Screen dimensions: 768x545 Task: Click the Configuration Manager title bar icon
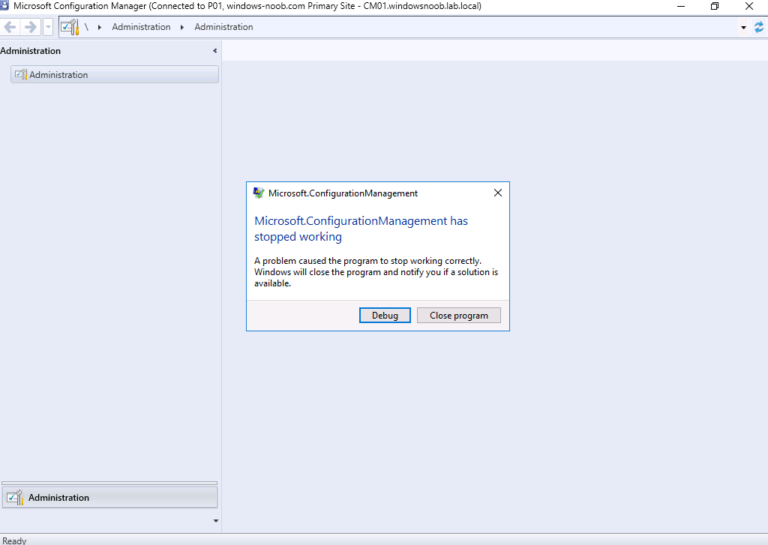(x=6, y=6)
